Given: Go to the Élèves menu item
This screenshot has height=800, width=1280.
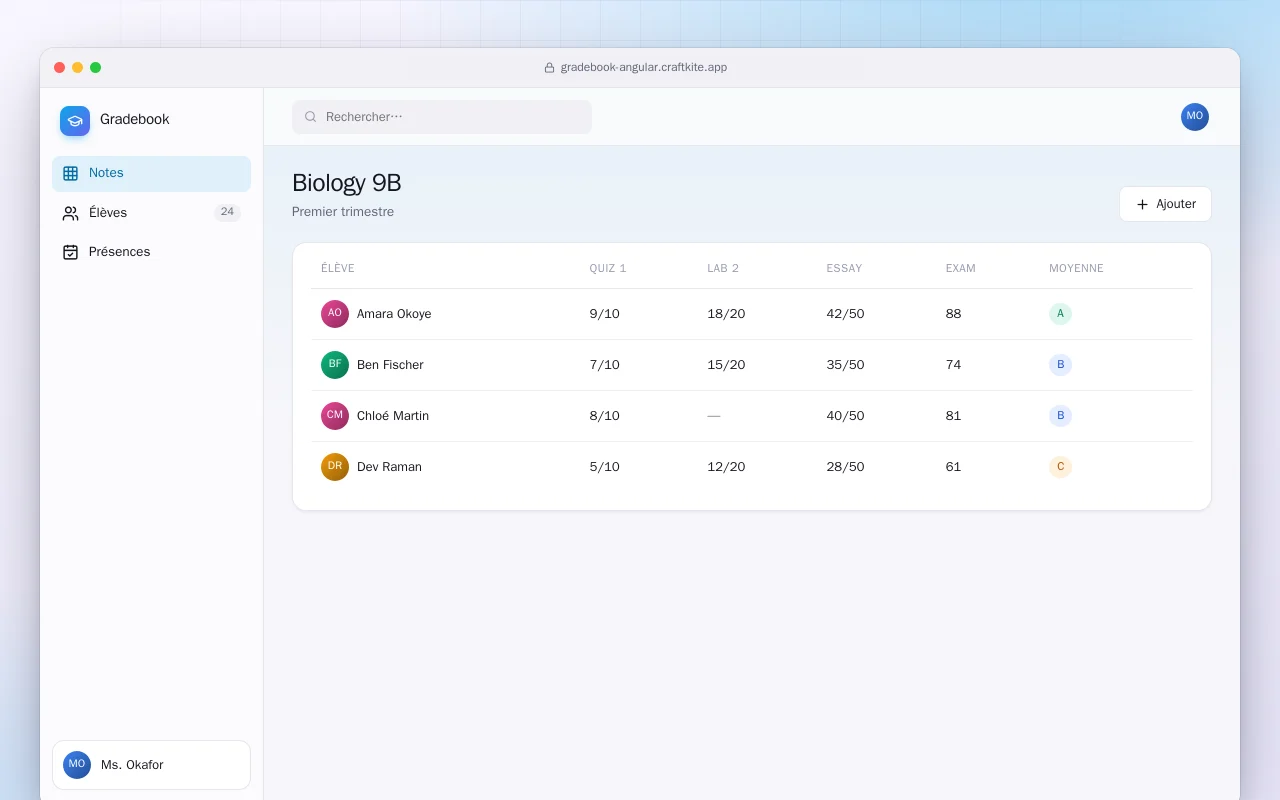Looking at the screenshot, I should pyautogui.click(x=151, y=213).
